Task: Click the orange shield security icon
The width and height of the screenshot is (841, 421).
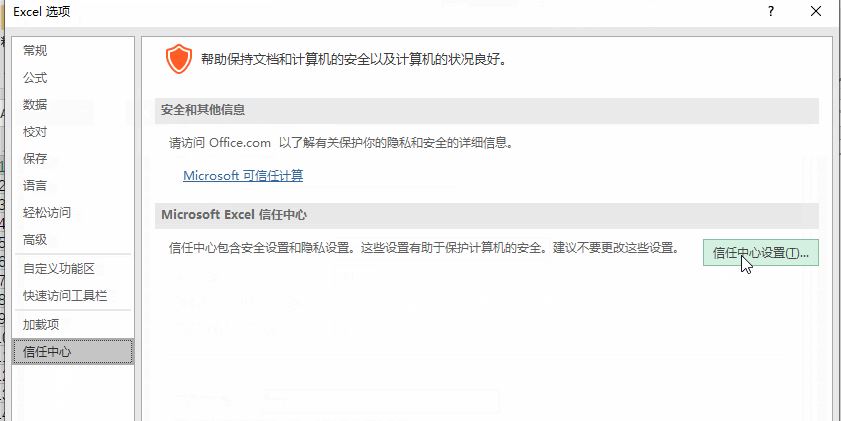Action: tap(179, 59)
